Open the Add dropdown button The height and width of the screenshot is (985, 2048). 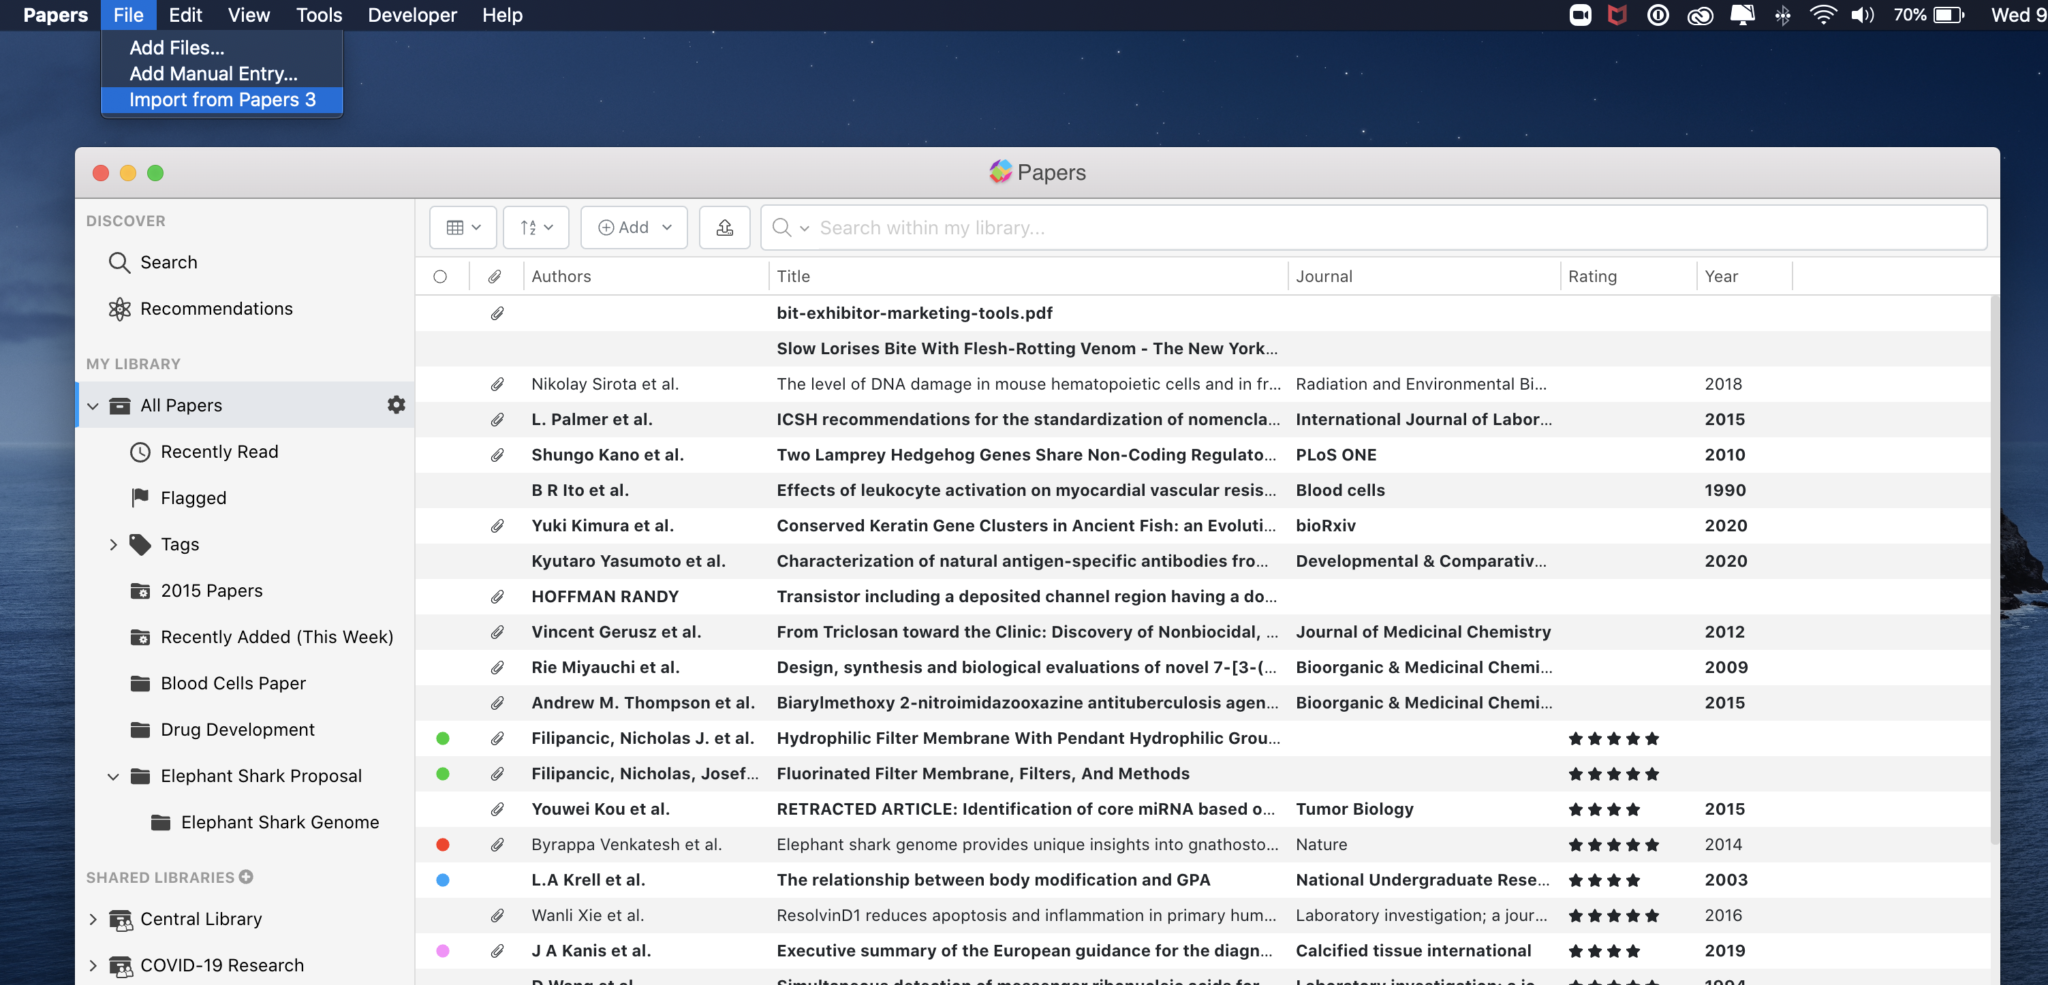pos(634,228)
